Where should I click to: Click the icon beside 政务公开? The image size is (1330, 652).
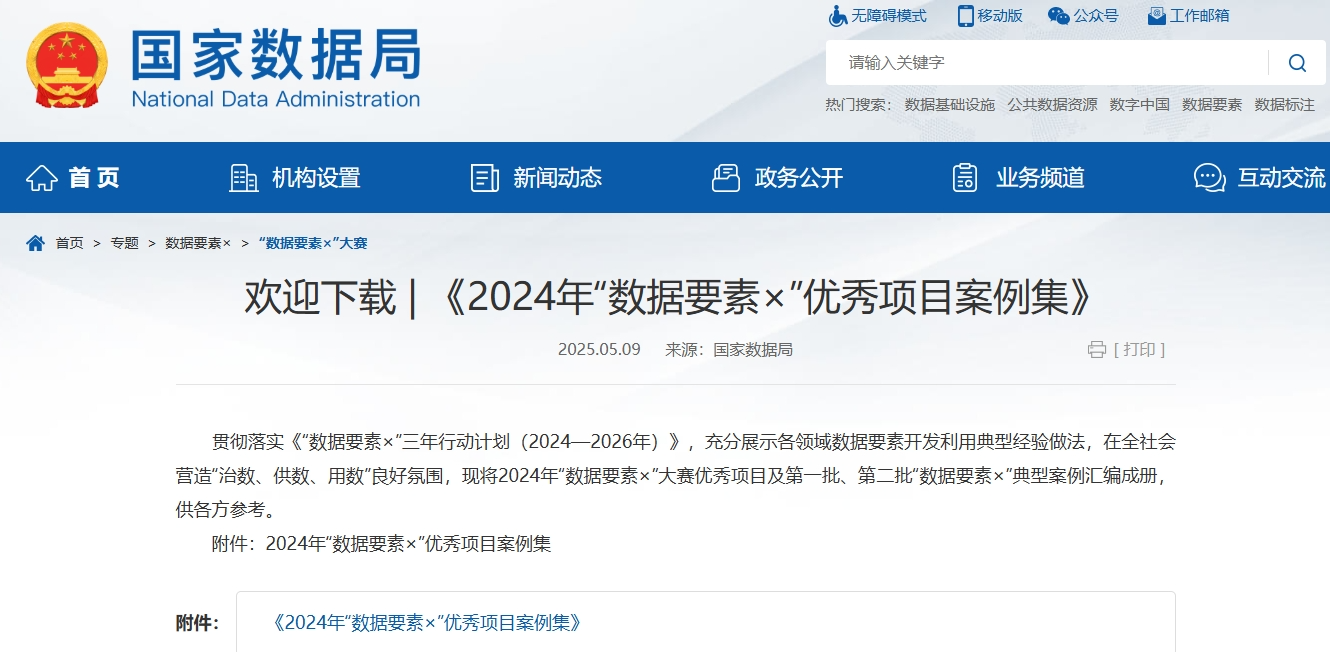point(726,178)
